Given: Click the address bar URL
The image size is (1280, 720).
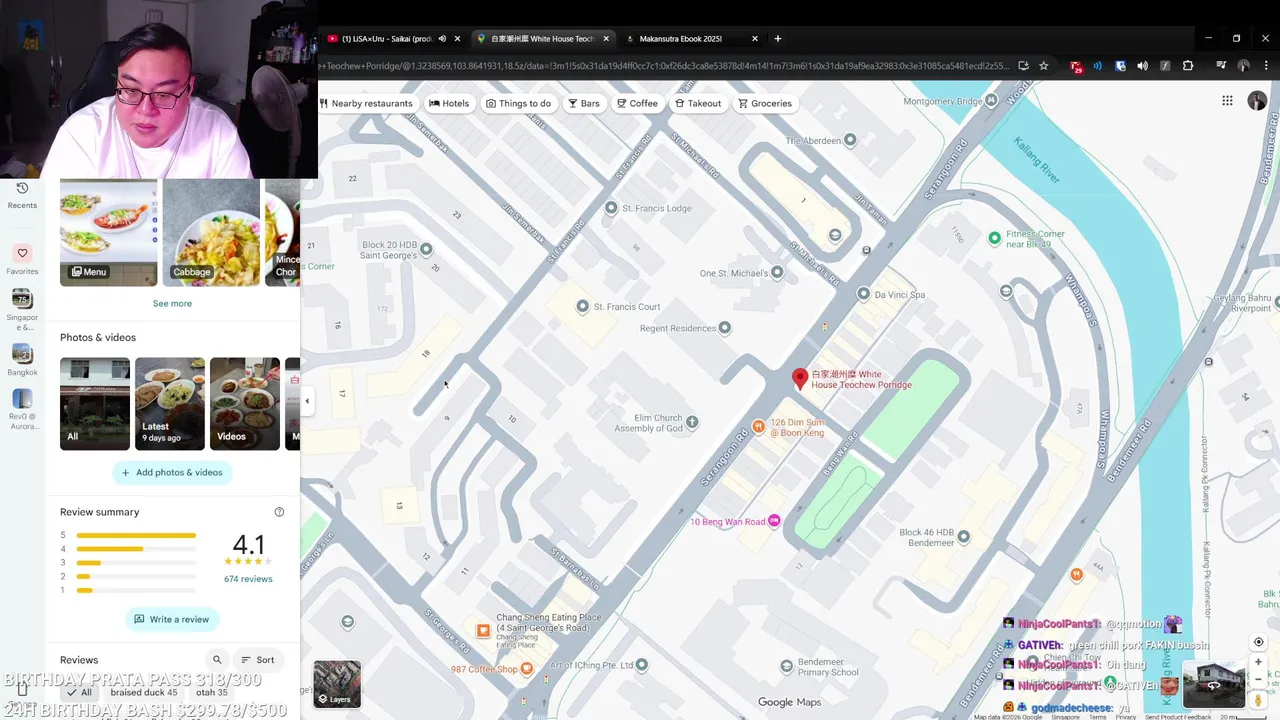Looking at the screenshot, I should click(x=664, y=66).
